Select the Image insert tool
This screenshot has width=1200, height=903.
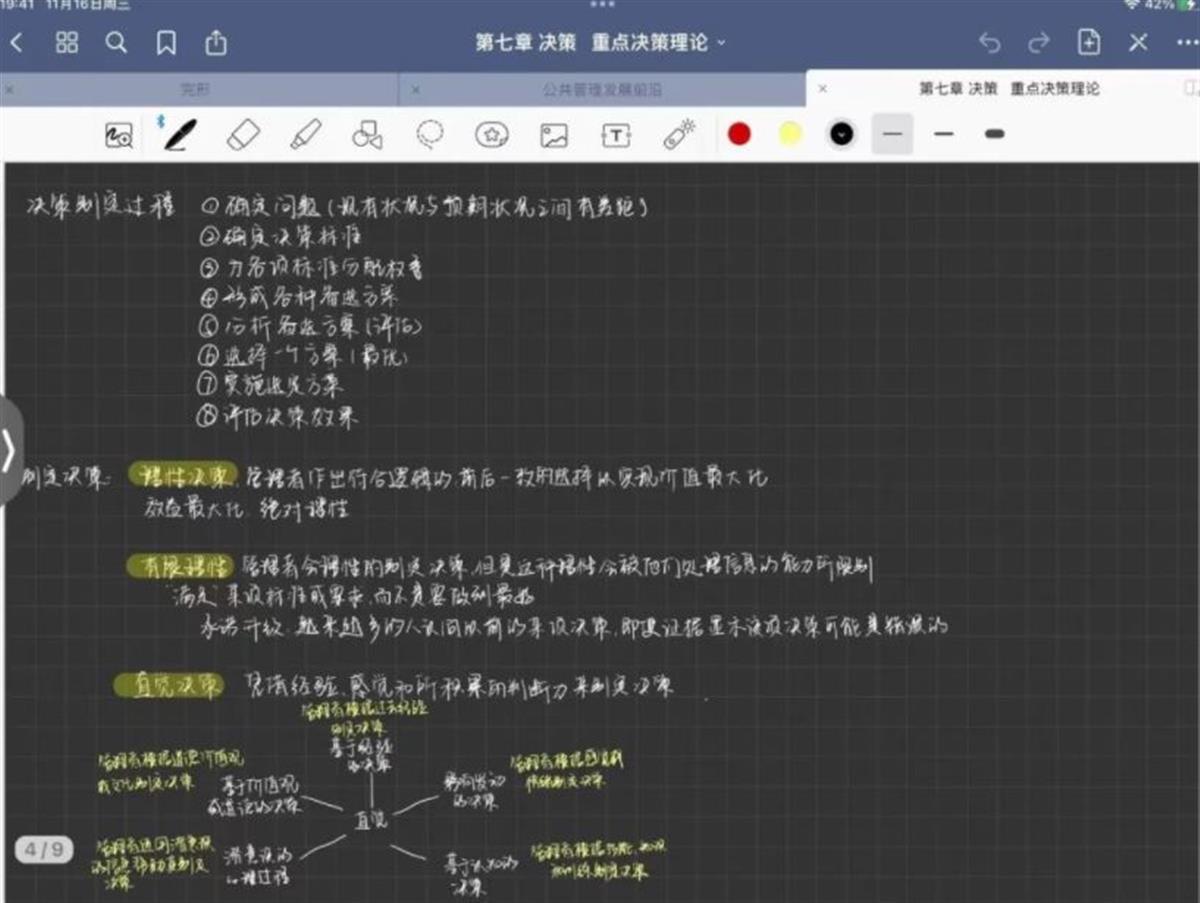click(x=554, y=134)
